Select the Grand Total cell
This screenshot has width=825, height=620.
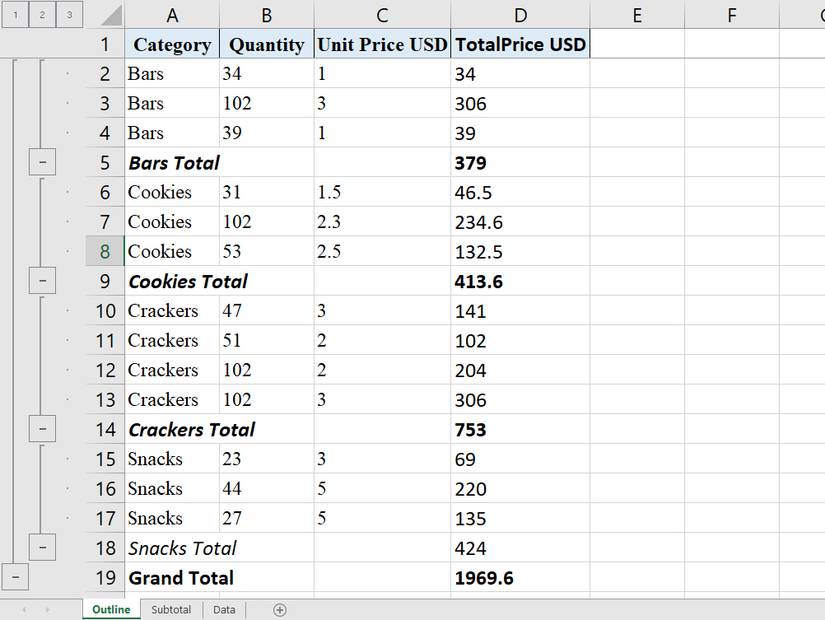(x=181, y=578)
